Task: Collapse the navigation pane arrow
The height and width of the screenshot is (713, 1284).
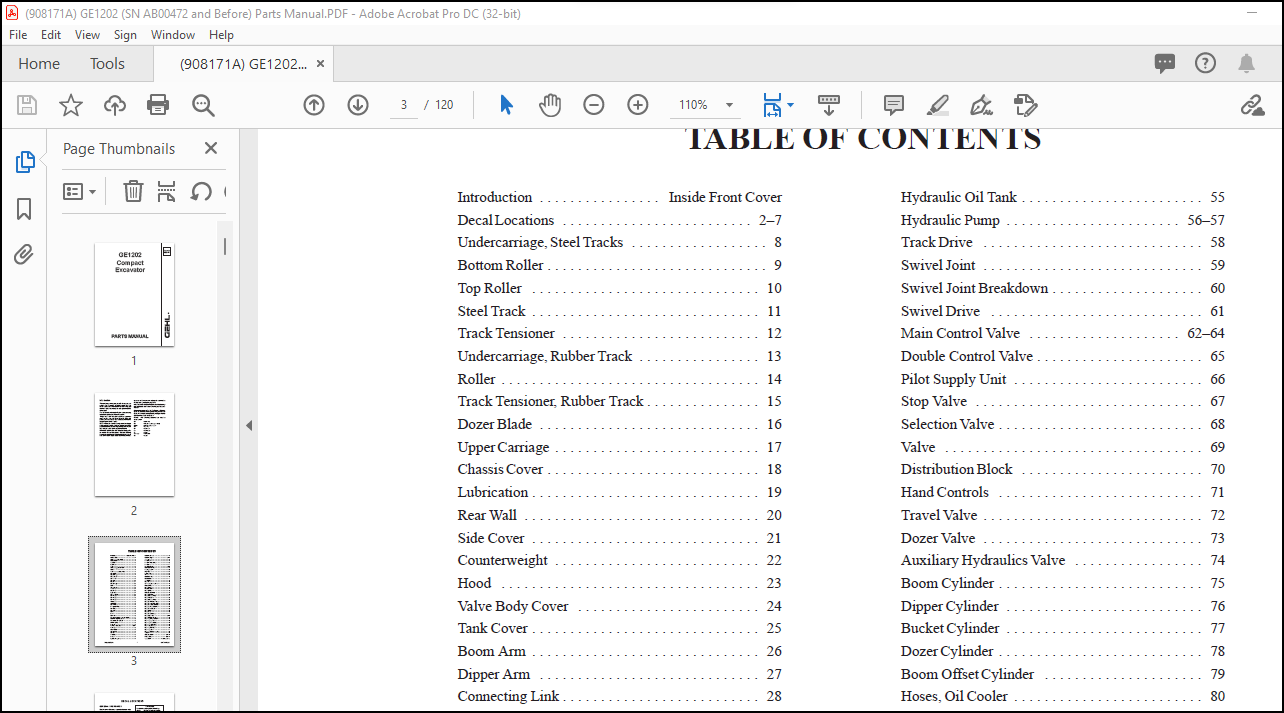Action: click(x=249, y=426)
